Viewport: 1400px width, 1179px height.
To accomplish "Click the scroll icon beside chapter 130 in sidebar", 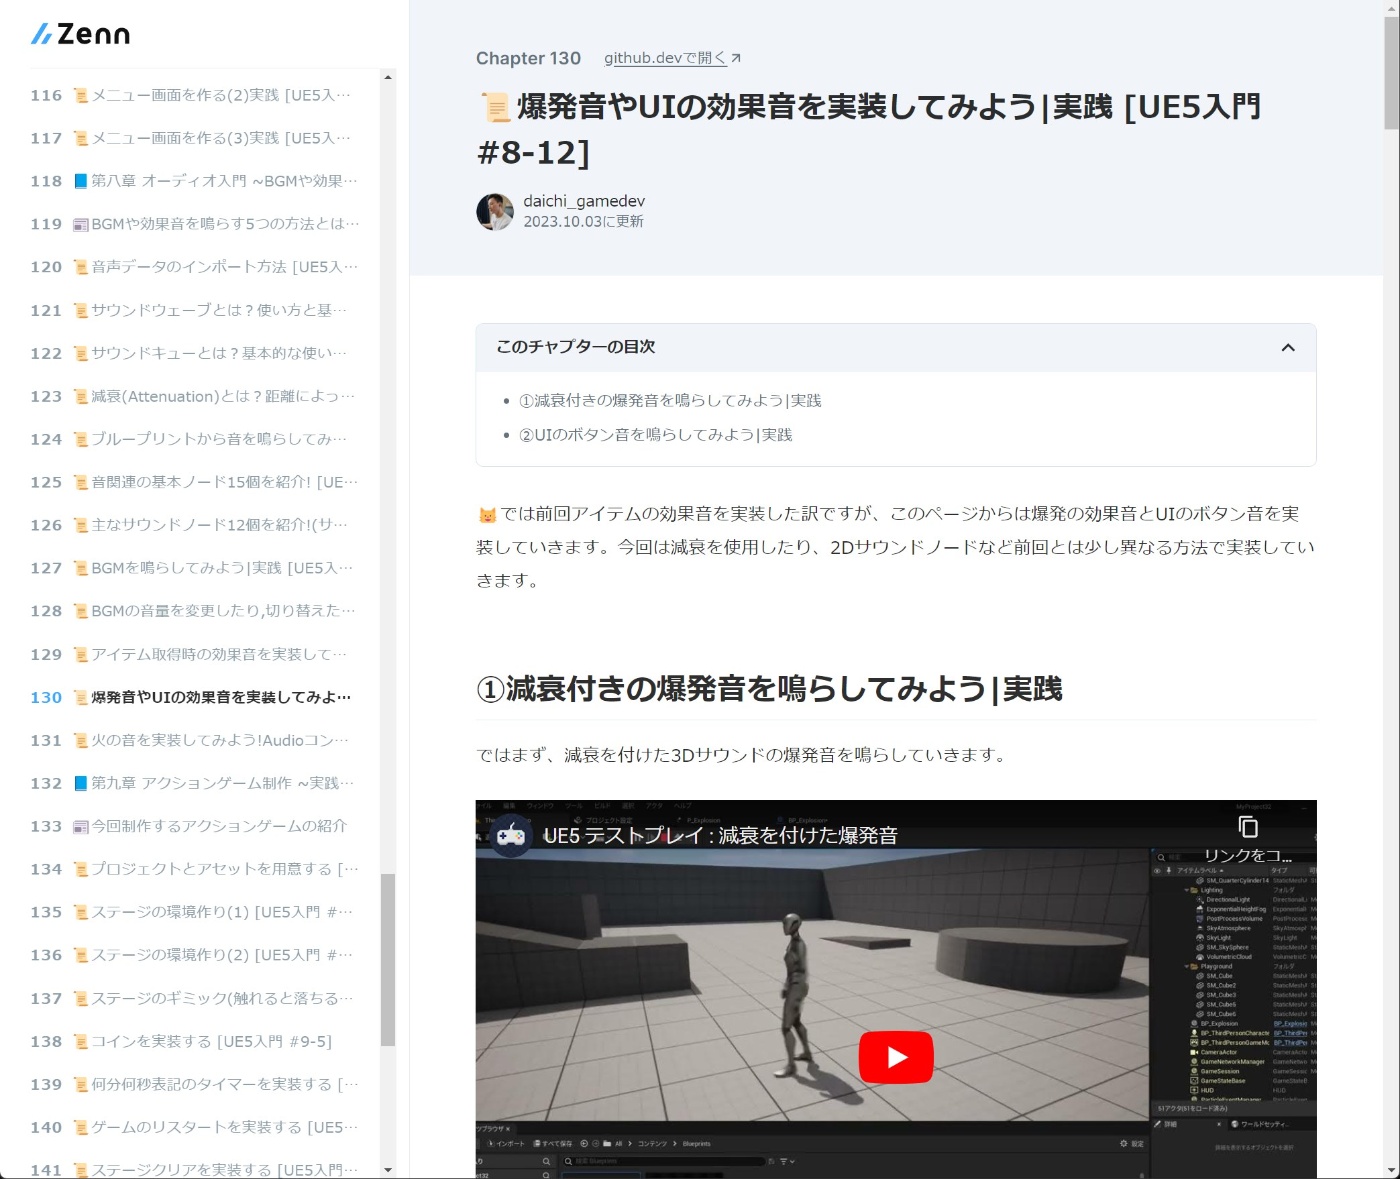I will (x=78, y=696).
